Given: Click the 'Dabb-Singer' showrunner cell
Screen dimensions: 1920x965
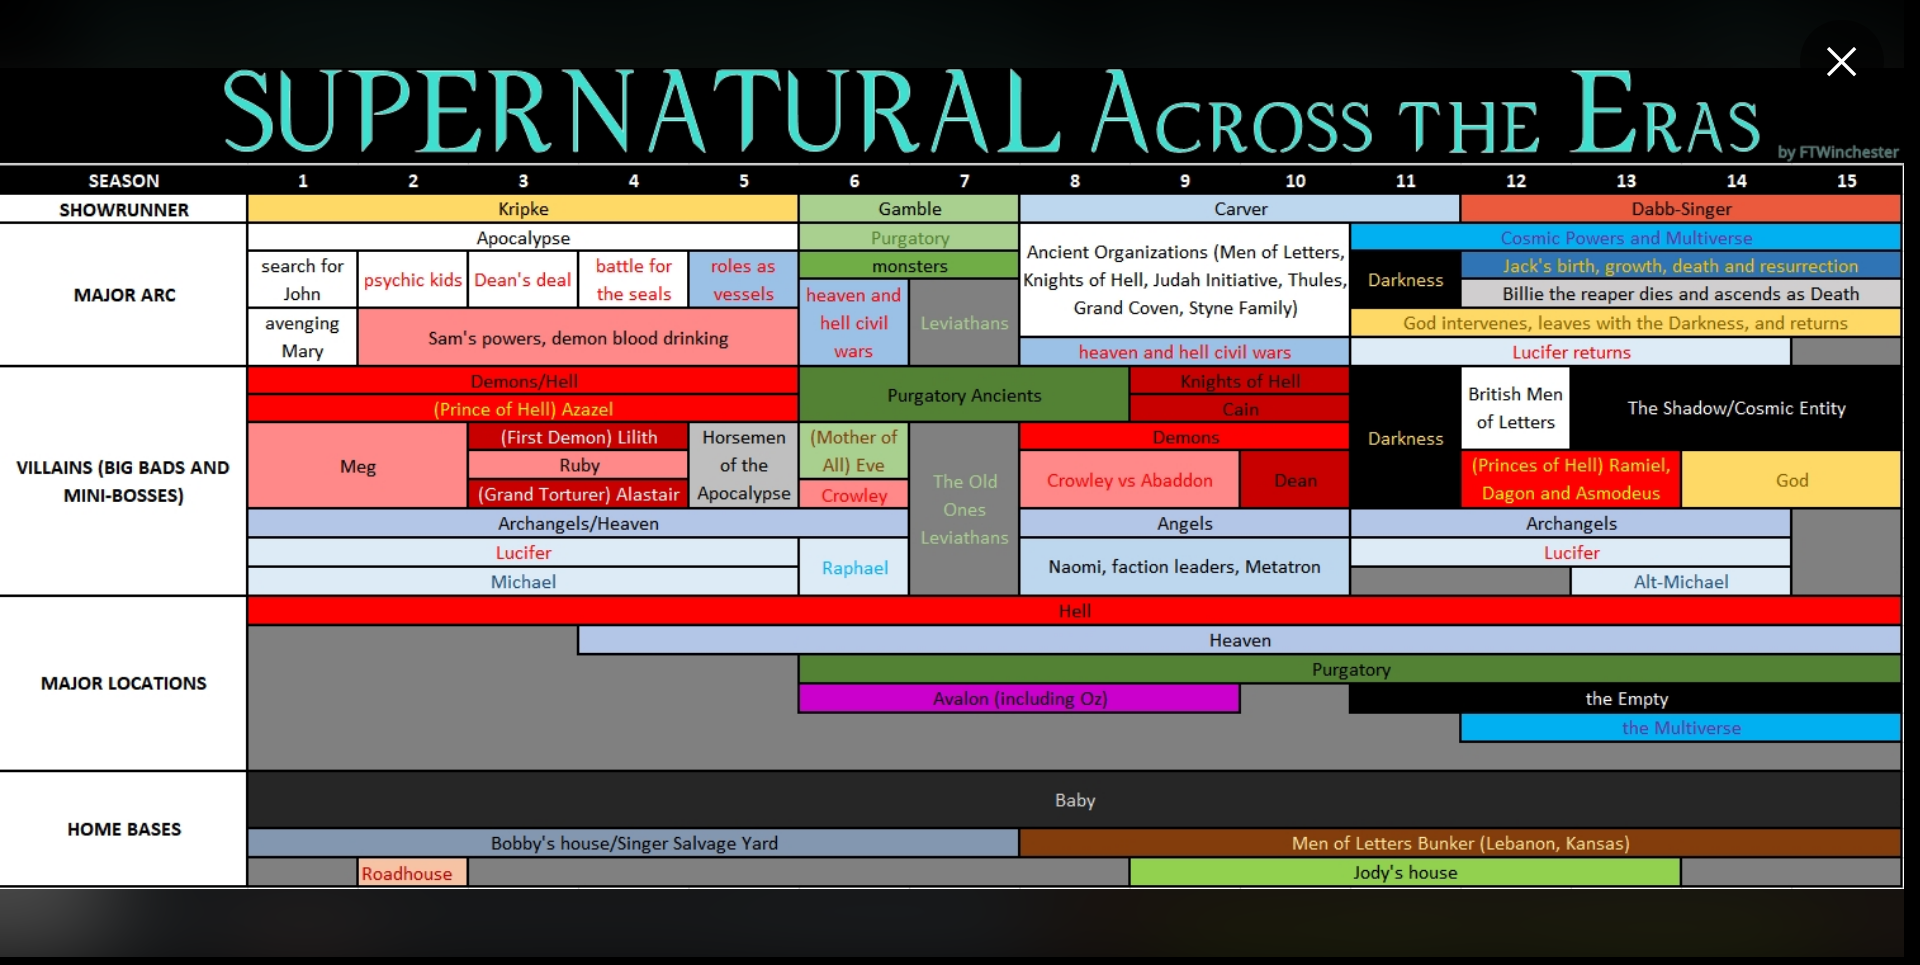Looking at the screenshot, I should point(1681,209).
